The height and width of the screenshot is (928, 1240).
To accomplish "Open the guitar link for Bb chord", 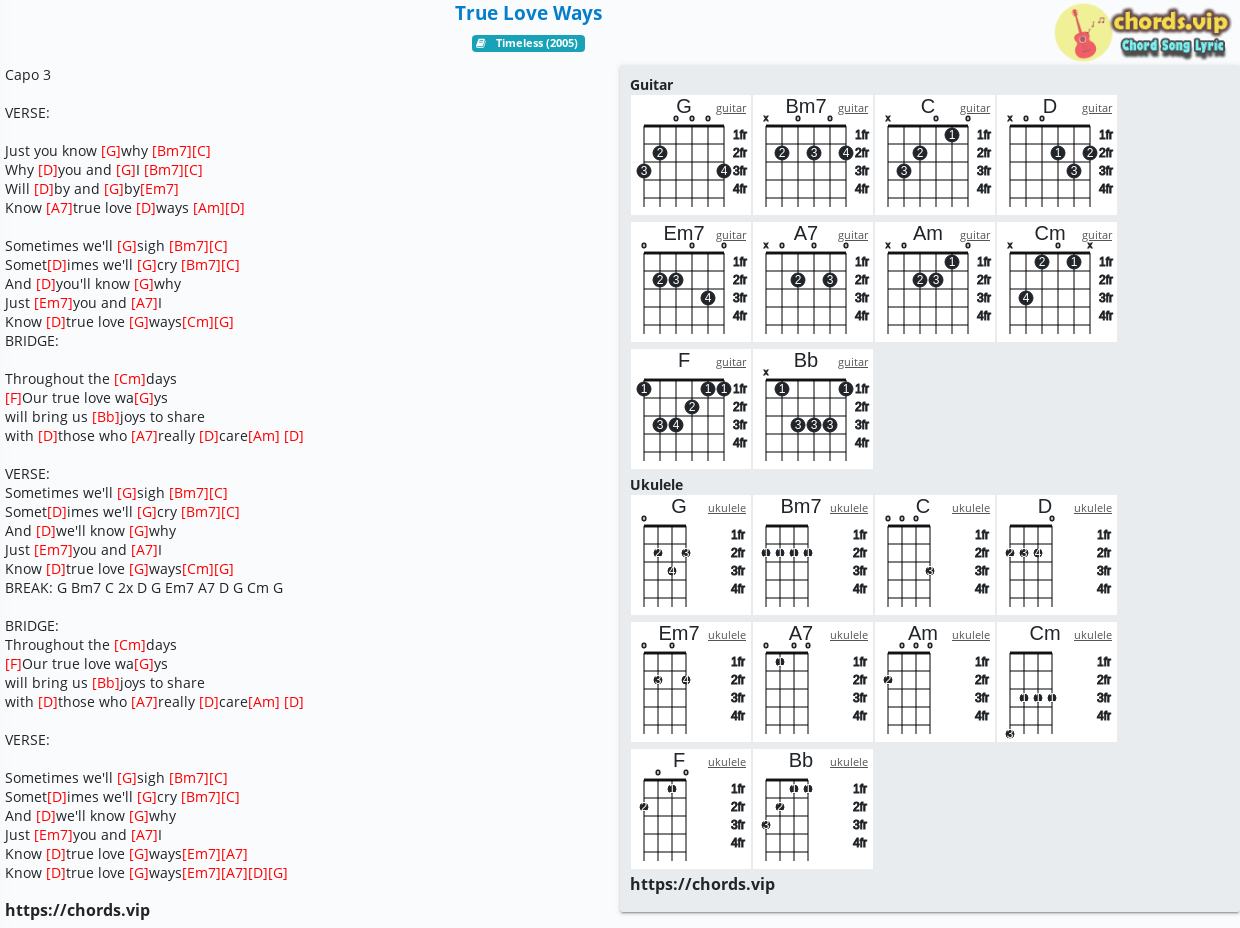I will 853,362.
